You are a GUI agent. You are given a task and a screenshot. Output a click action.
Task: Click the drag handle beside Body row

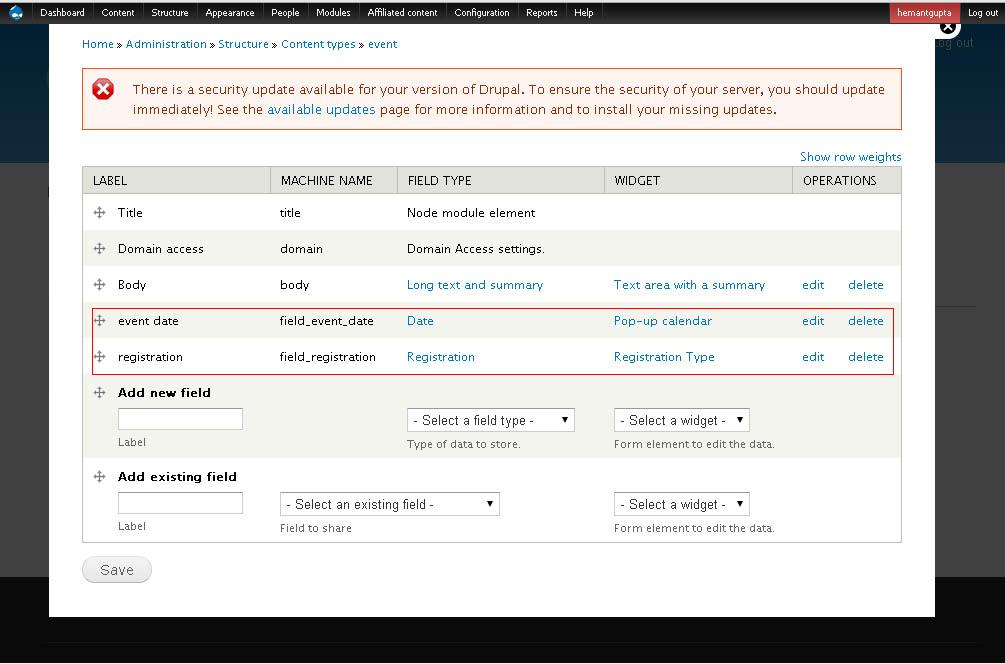99,285
